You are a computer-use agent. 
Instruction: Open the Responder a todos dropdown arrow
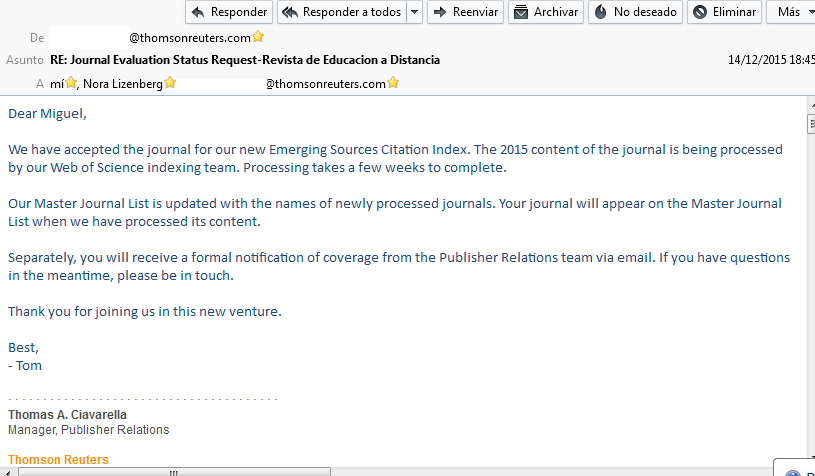[x=414, y=12]
